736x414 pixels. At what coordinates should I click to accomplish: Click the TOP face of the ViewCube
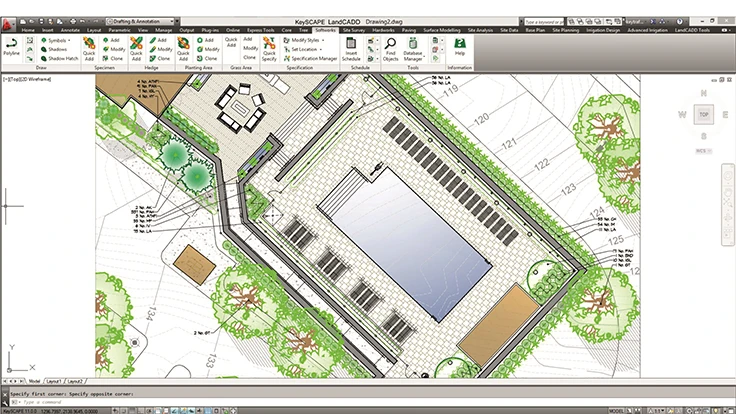(702, 114)
